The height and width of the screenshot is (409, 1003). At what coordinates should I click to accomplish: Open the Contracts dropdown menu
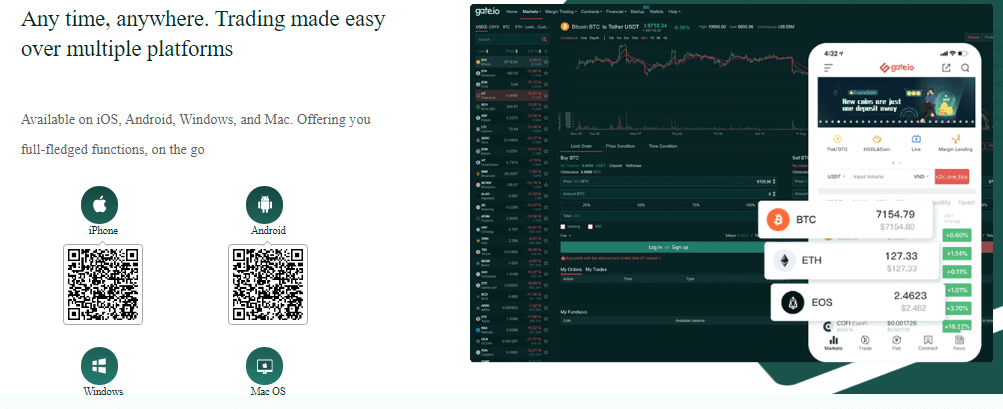(591, 12)
